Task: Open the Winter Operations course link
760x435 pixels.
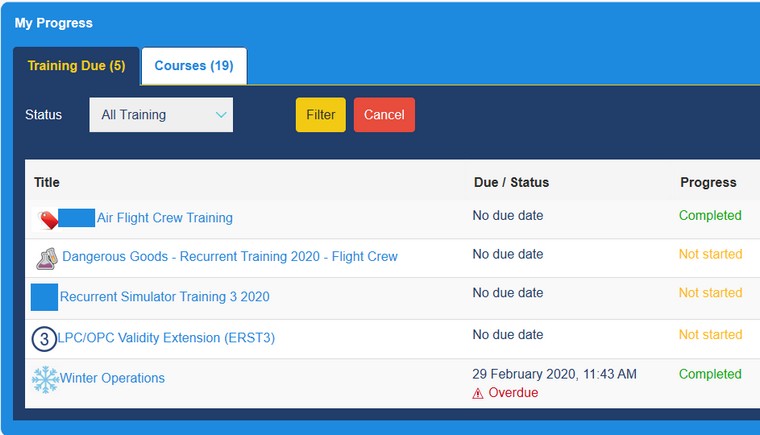Action: pos(112,378)
